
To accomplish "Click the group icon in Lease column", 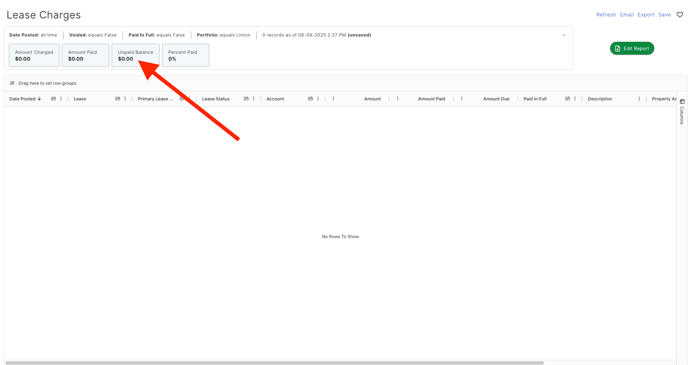I will click(118, 99).
